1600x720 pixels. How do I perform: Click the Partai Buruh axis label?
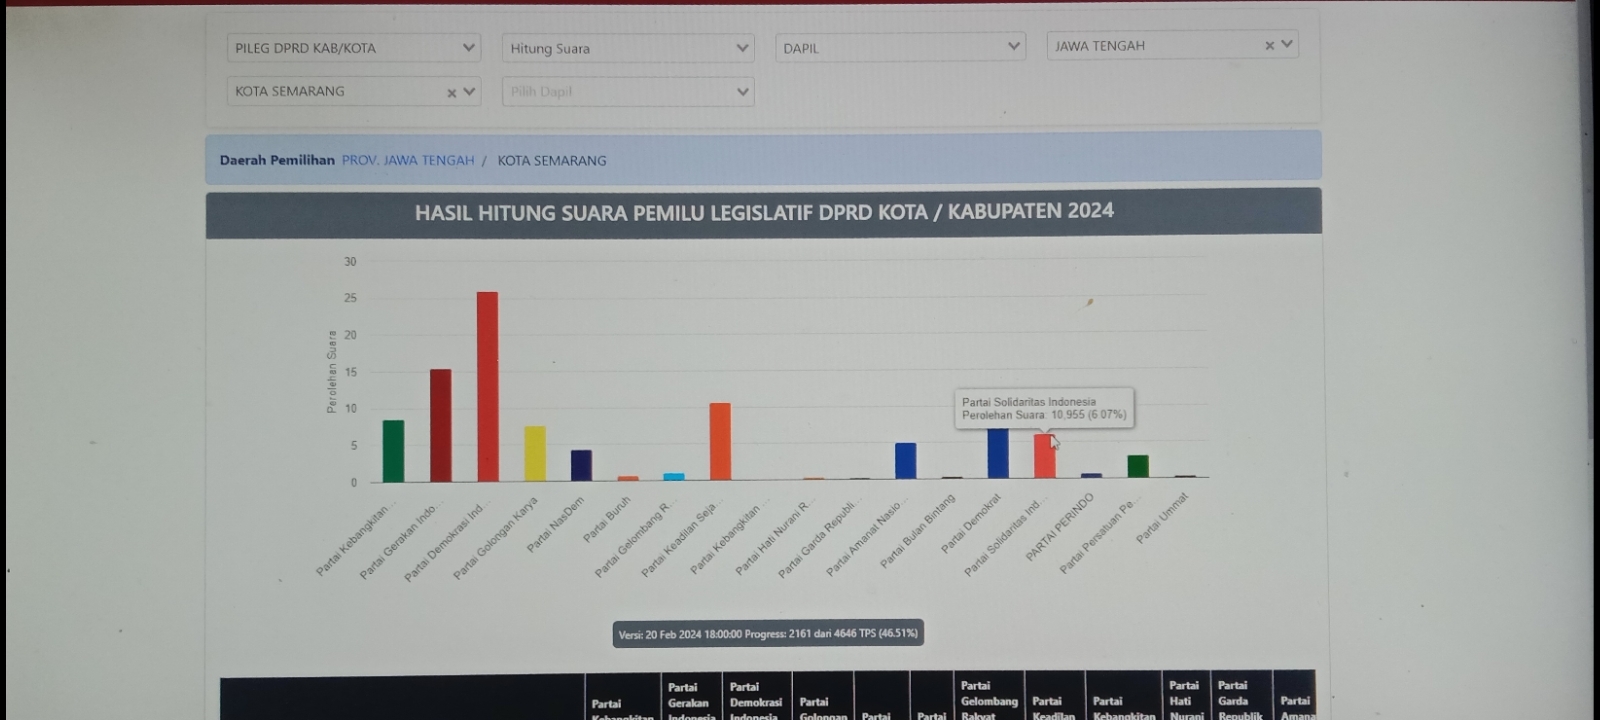click(x=607, y=520)
